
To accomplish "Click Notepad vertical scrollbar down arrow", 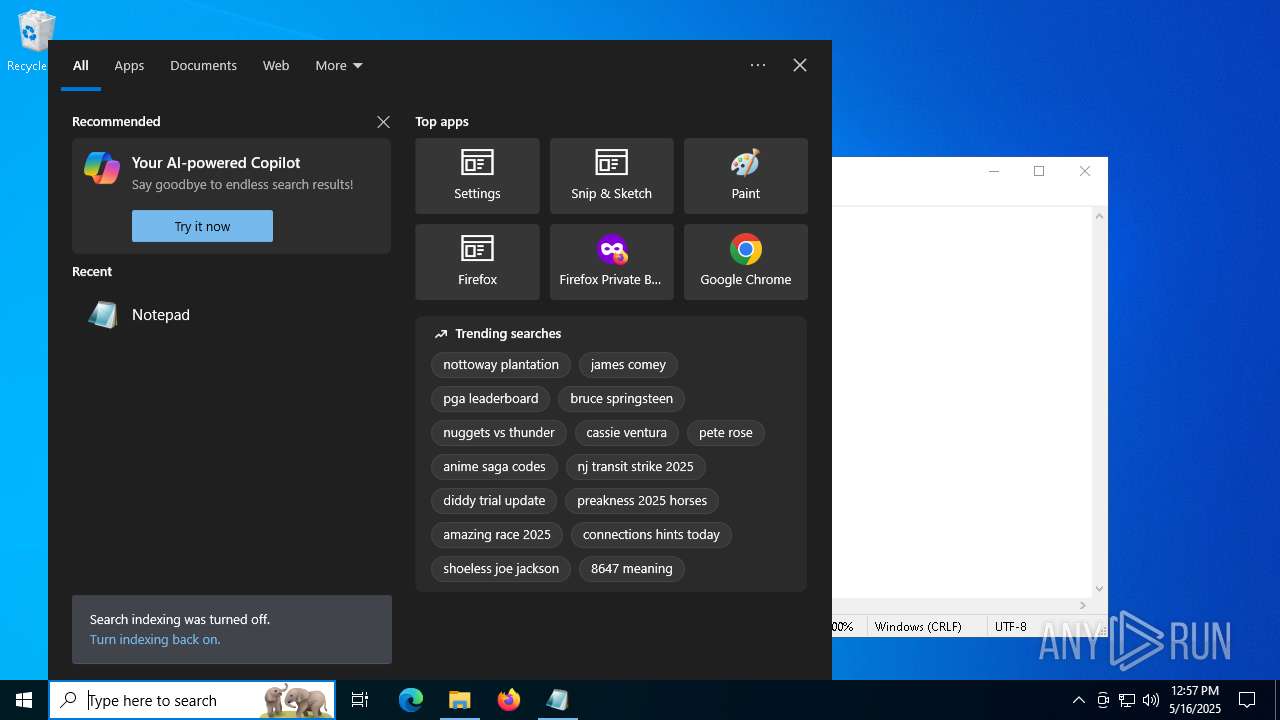I will point(1100,589).
